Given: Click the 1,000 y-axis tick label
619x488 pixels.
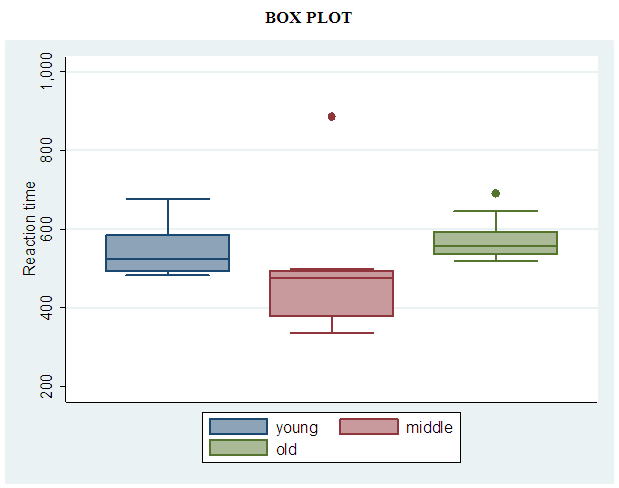Looking at the screenshot, I should [47, 72].
